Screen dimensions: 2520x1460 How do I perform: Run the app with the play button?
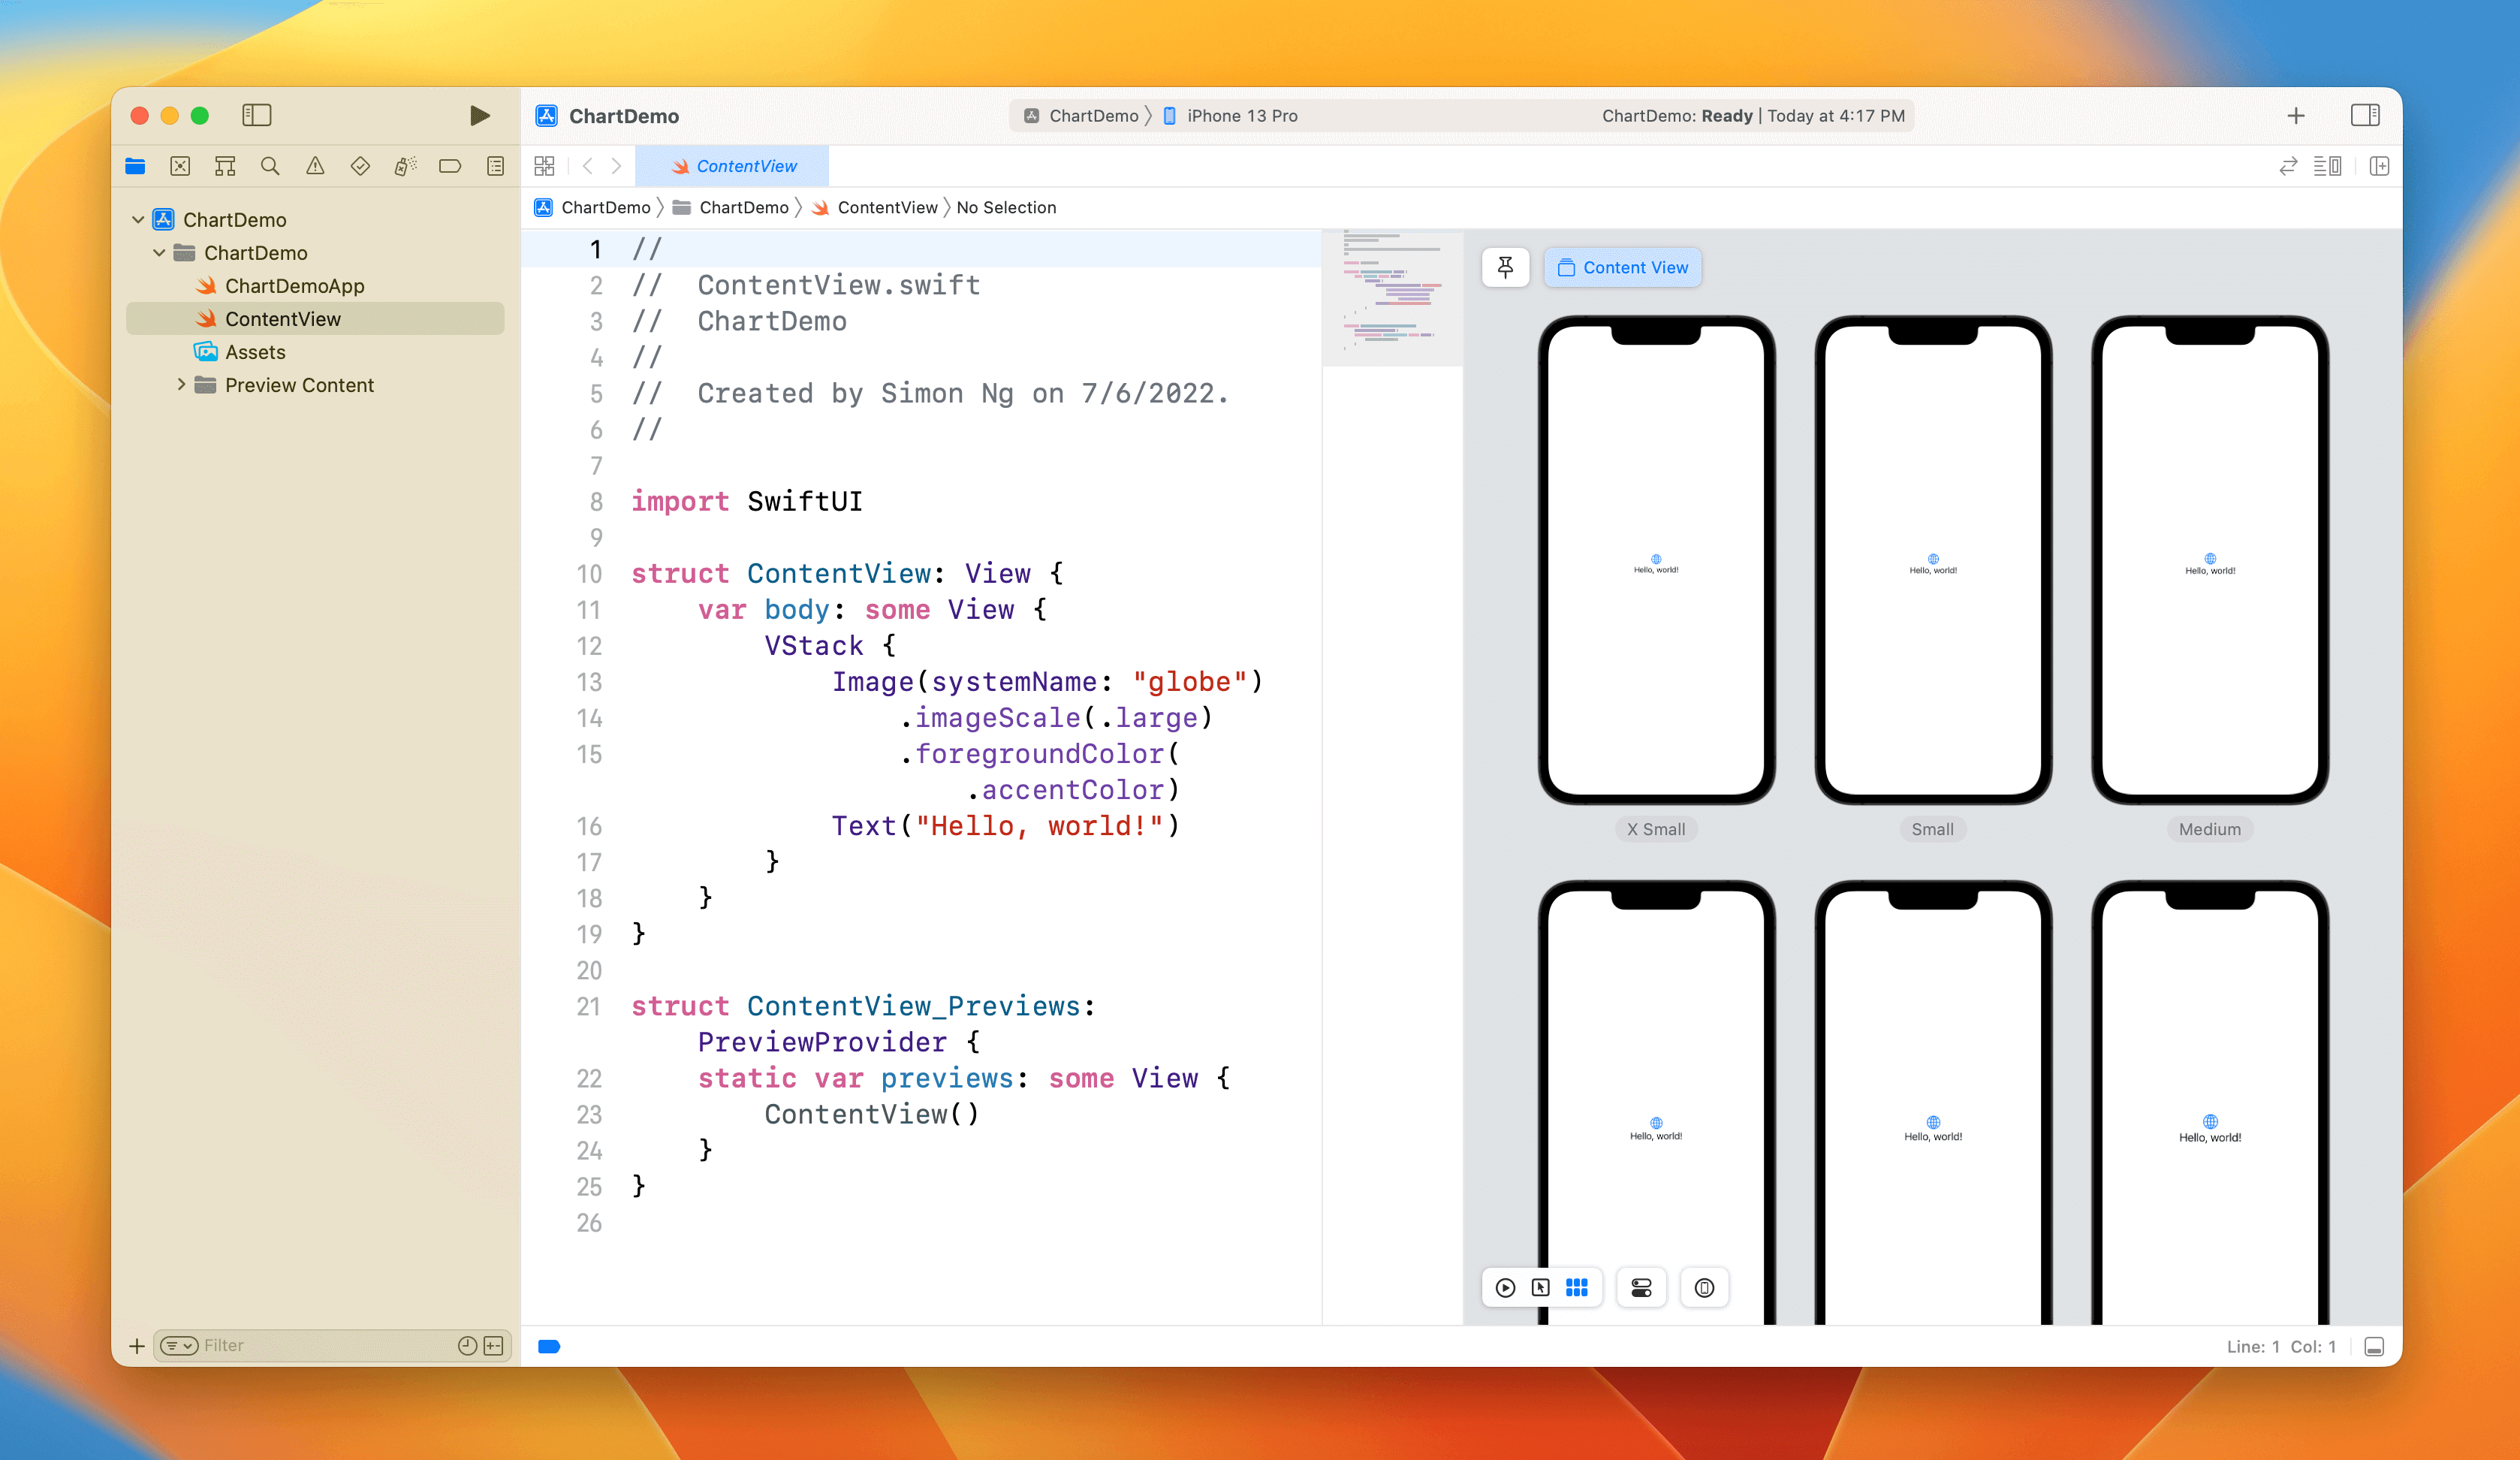(x=479, y=115)
